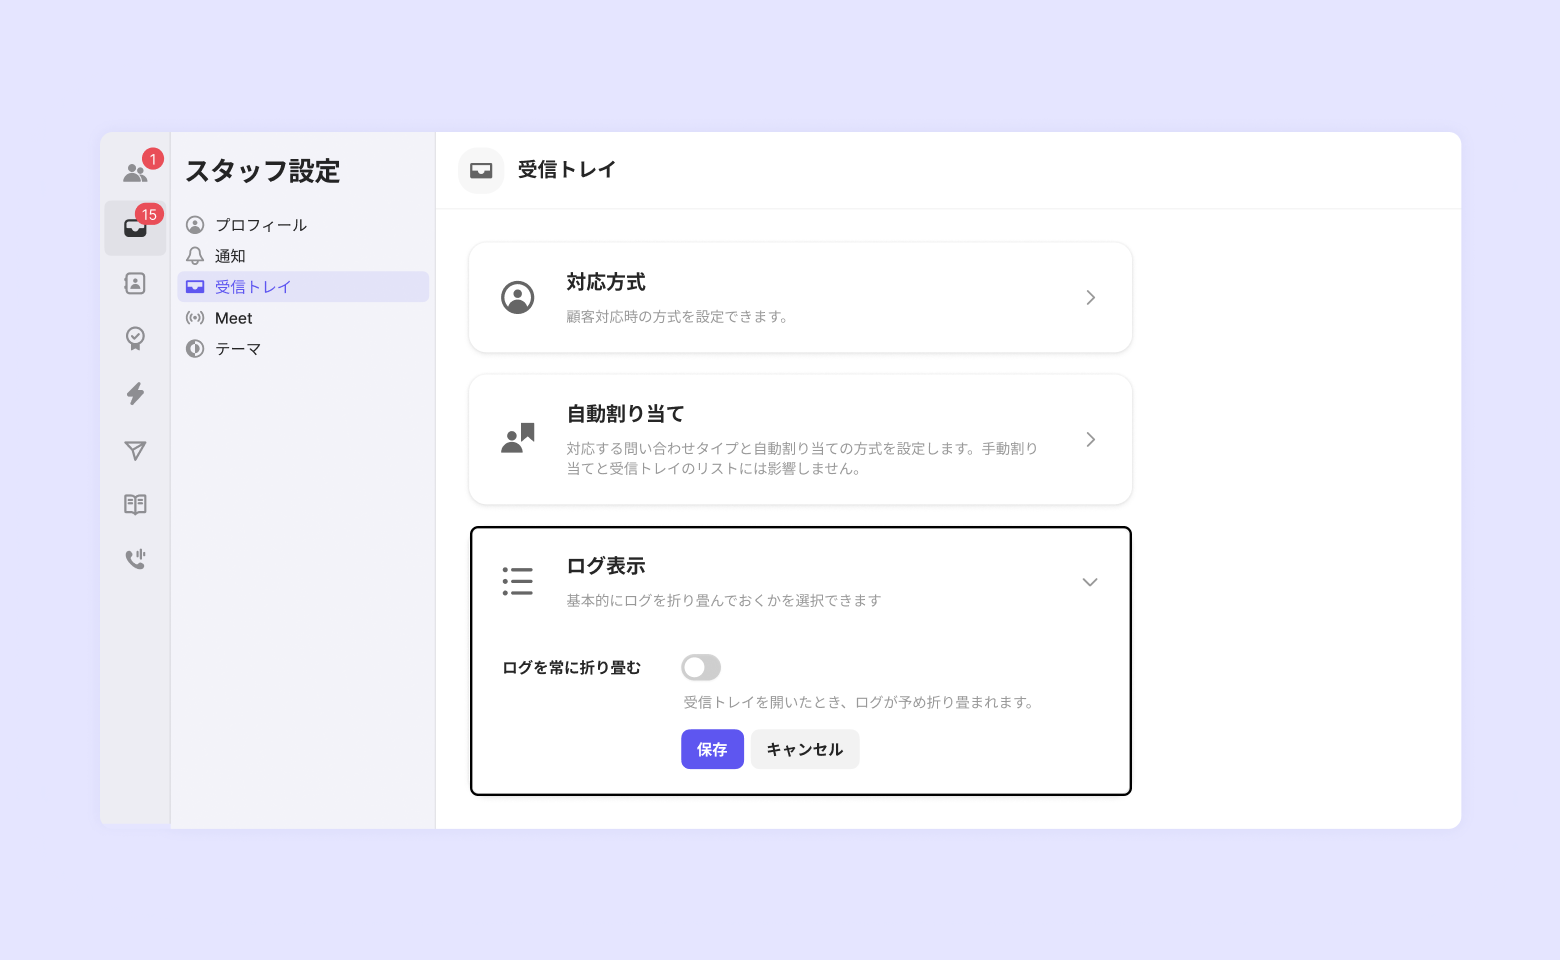Open the team members icon in sidebar
The width and height of the screenshot is (1560, 960).
pyautogui.click(x=135, y=173)
